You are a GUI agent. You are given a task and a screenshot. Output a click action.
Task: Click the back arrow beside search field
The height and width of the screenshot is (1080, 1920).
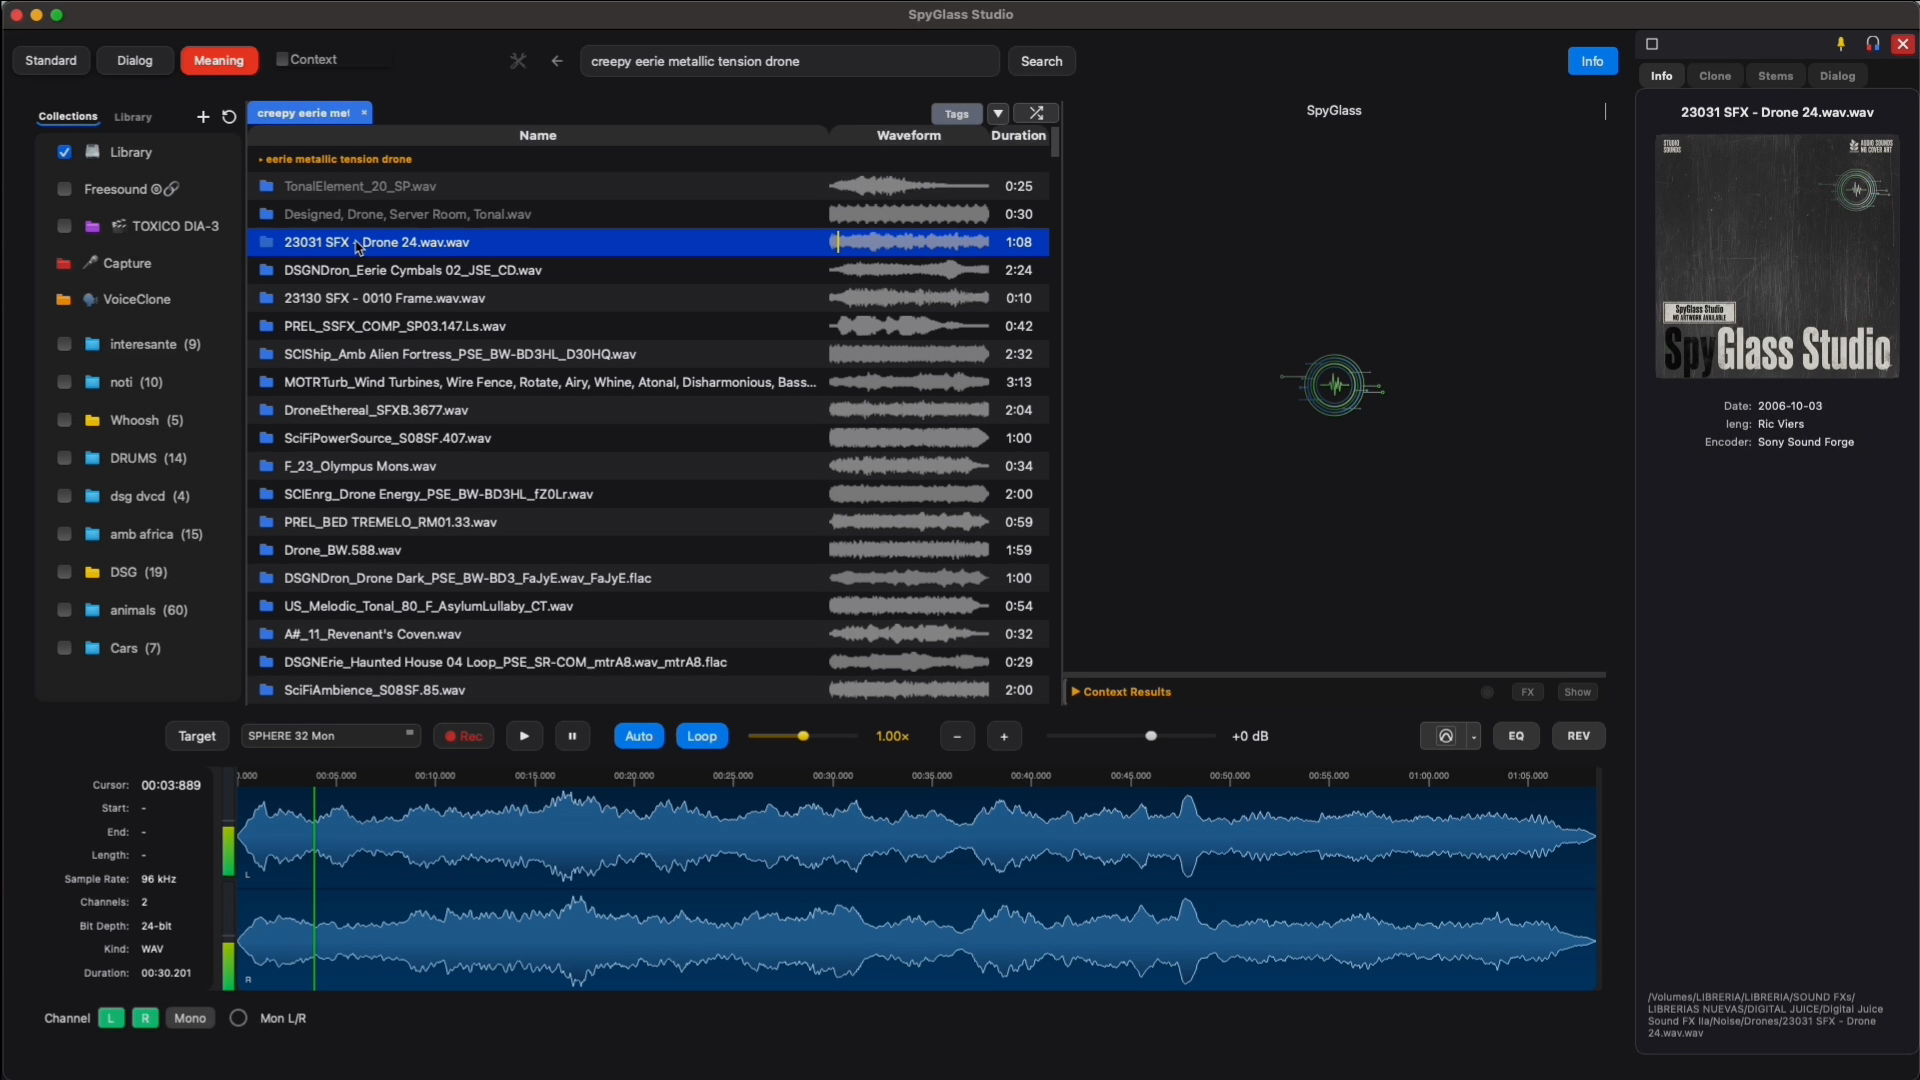coord(557,61)
